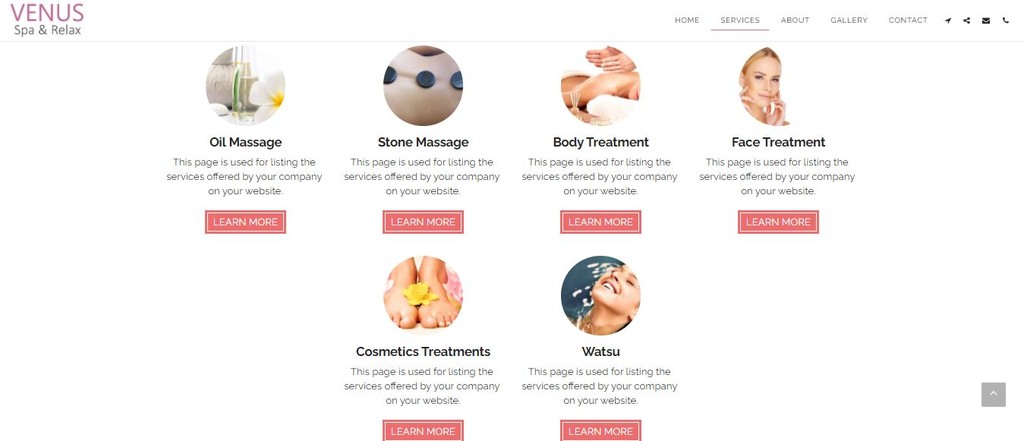Screen dimensions: 1024x441
Task: Go to the About page
Action: pyautogui.click(x=795, y=20)
